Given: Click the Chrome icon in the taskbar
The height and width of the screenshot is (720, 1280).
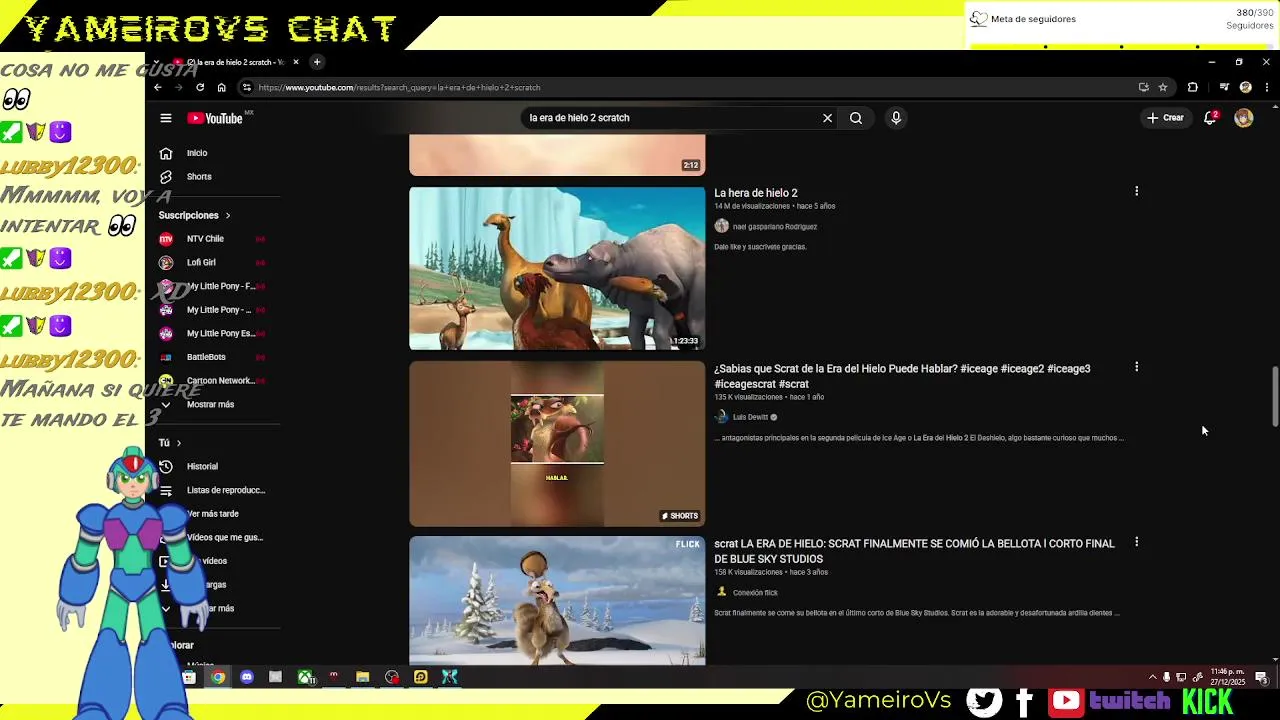Looking at the screenshot, I should pyautogui.click(x=218, y=677).
